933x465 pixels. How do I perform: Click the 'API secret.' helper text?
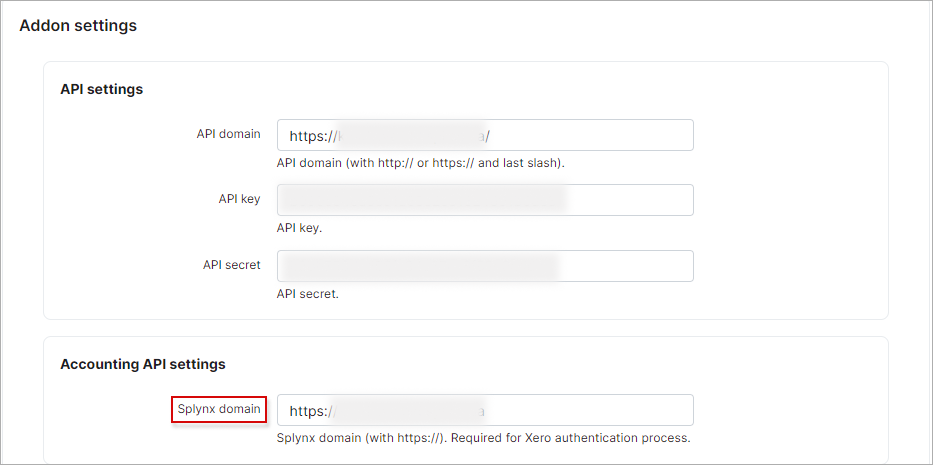point(307,294)
